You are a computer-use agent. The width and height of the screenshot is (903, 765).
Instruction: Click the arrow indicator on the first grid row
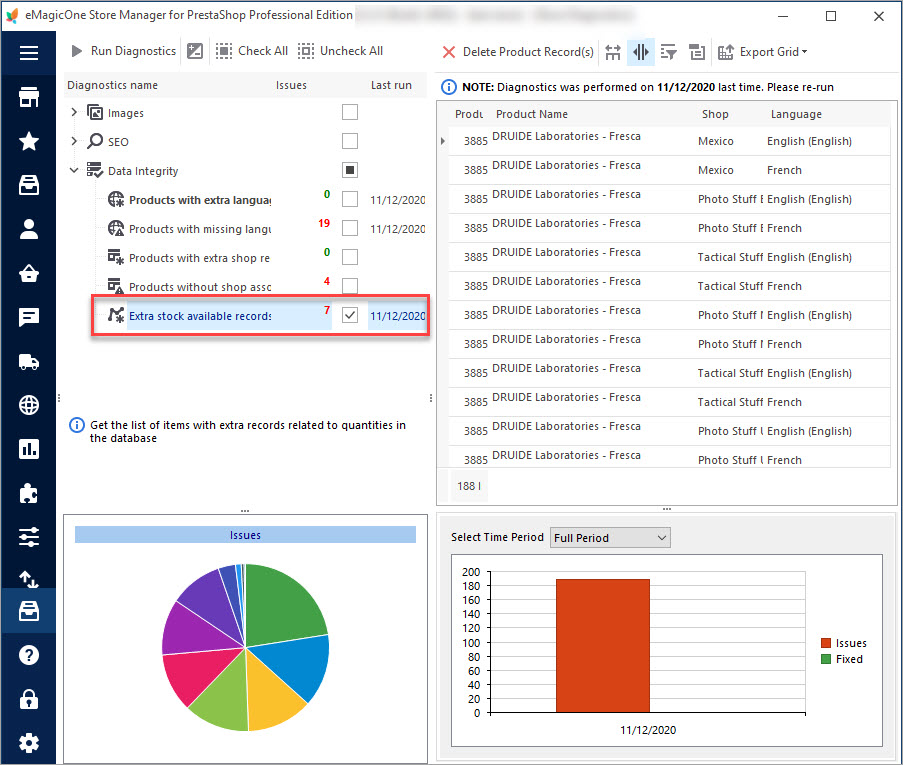[442, 141]
